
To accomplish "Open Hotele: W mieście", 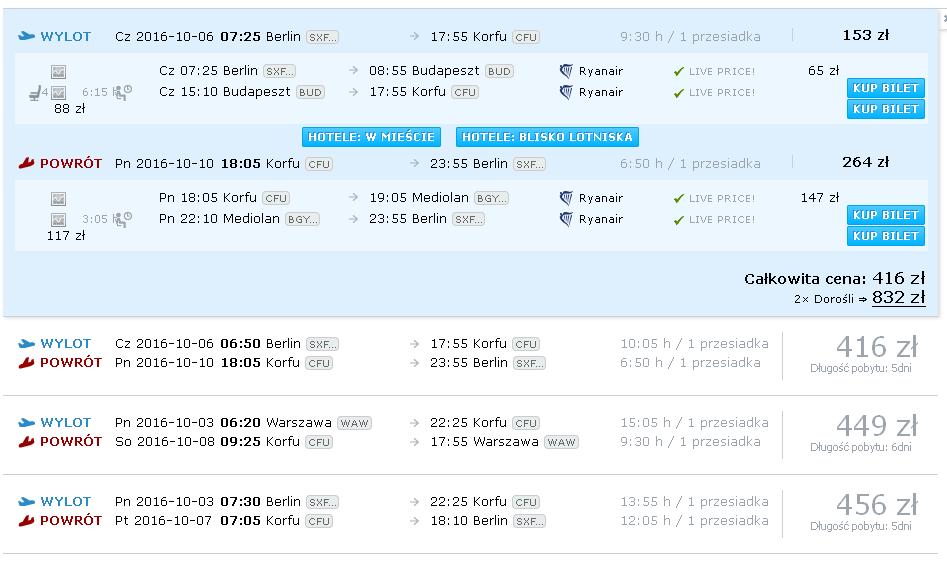I will (371, 137).
